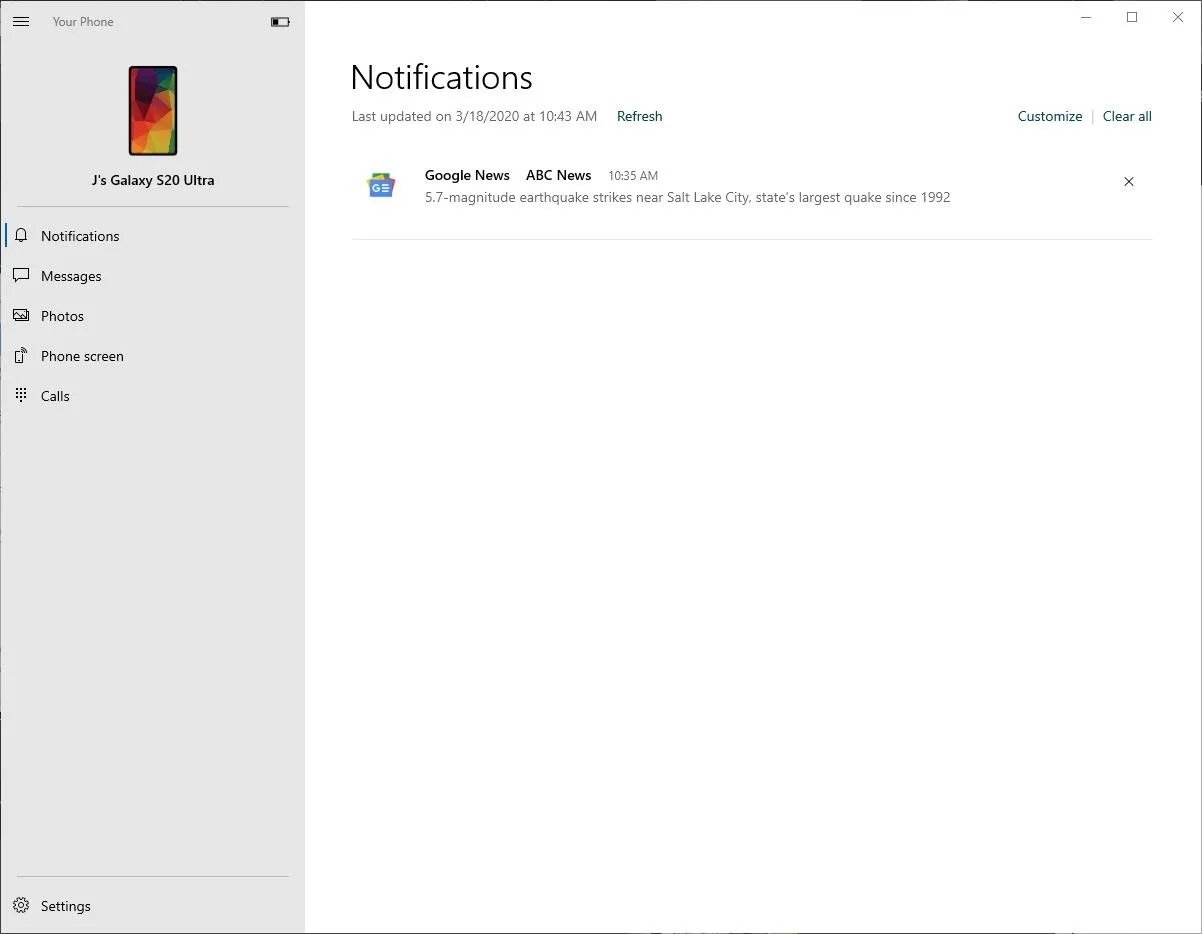Click the Last updated timestamp text
The width and height of the screenshot is (1202, 934).
pyautogui.click(x=474, y=116)
